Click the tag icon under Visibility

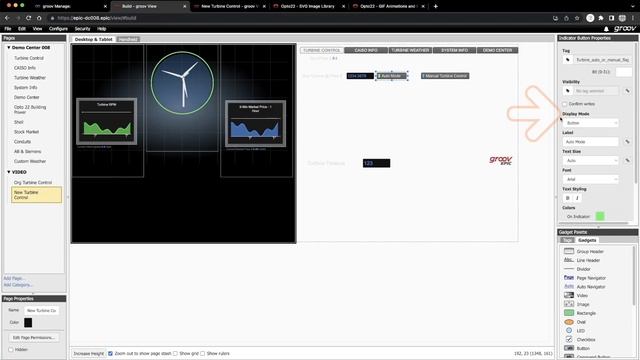pos(567,91)
